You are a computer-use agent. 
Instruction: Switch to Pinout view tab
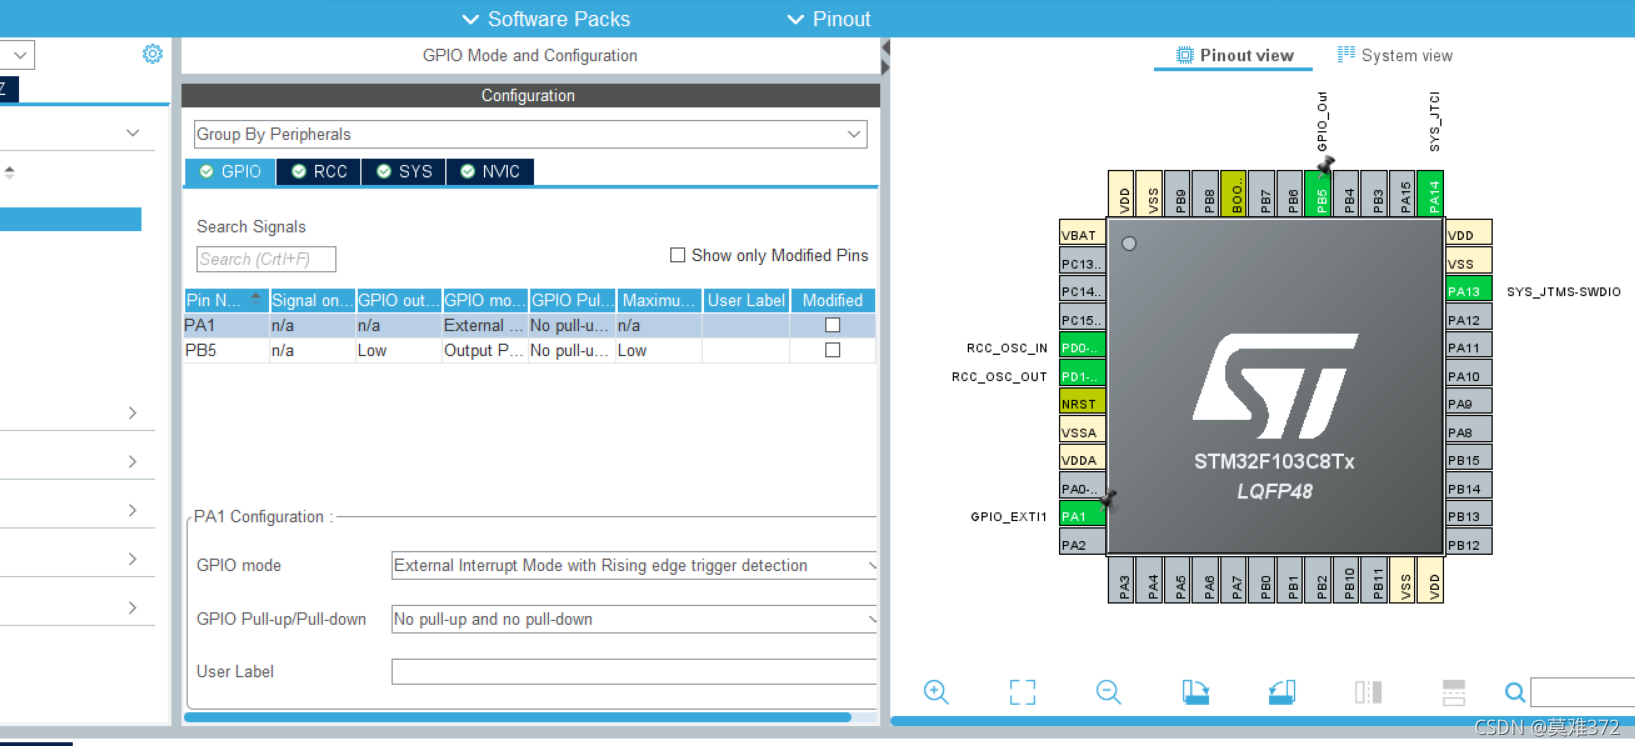[1235, 55]
